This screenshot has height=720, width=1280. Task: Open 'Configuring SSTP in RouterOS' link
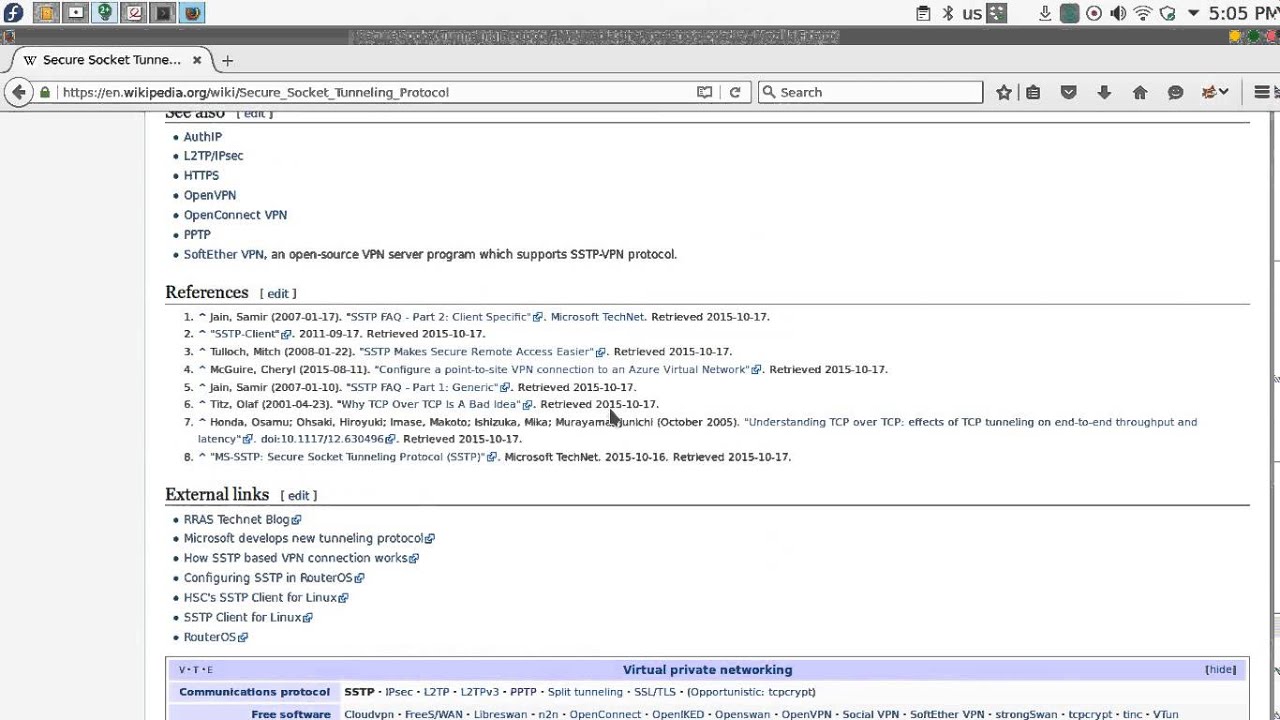click(274, 578)
